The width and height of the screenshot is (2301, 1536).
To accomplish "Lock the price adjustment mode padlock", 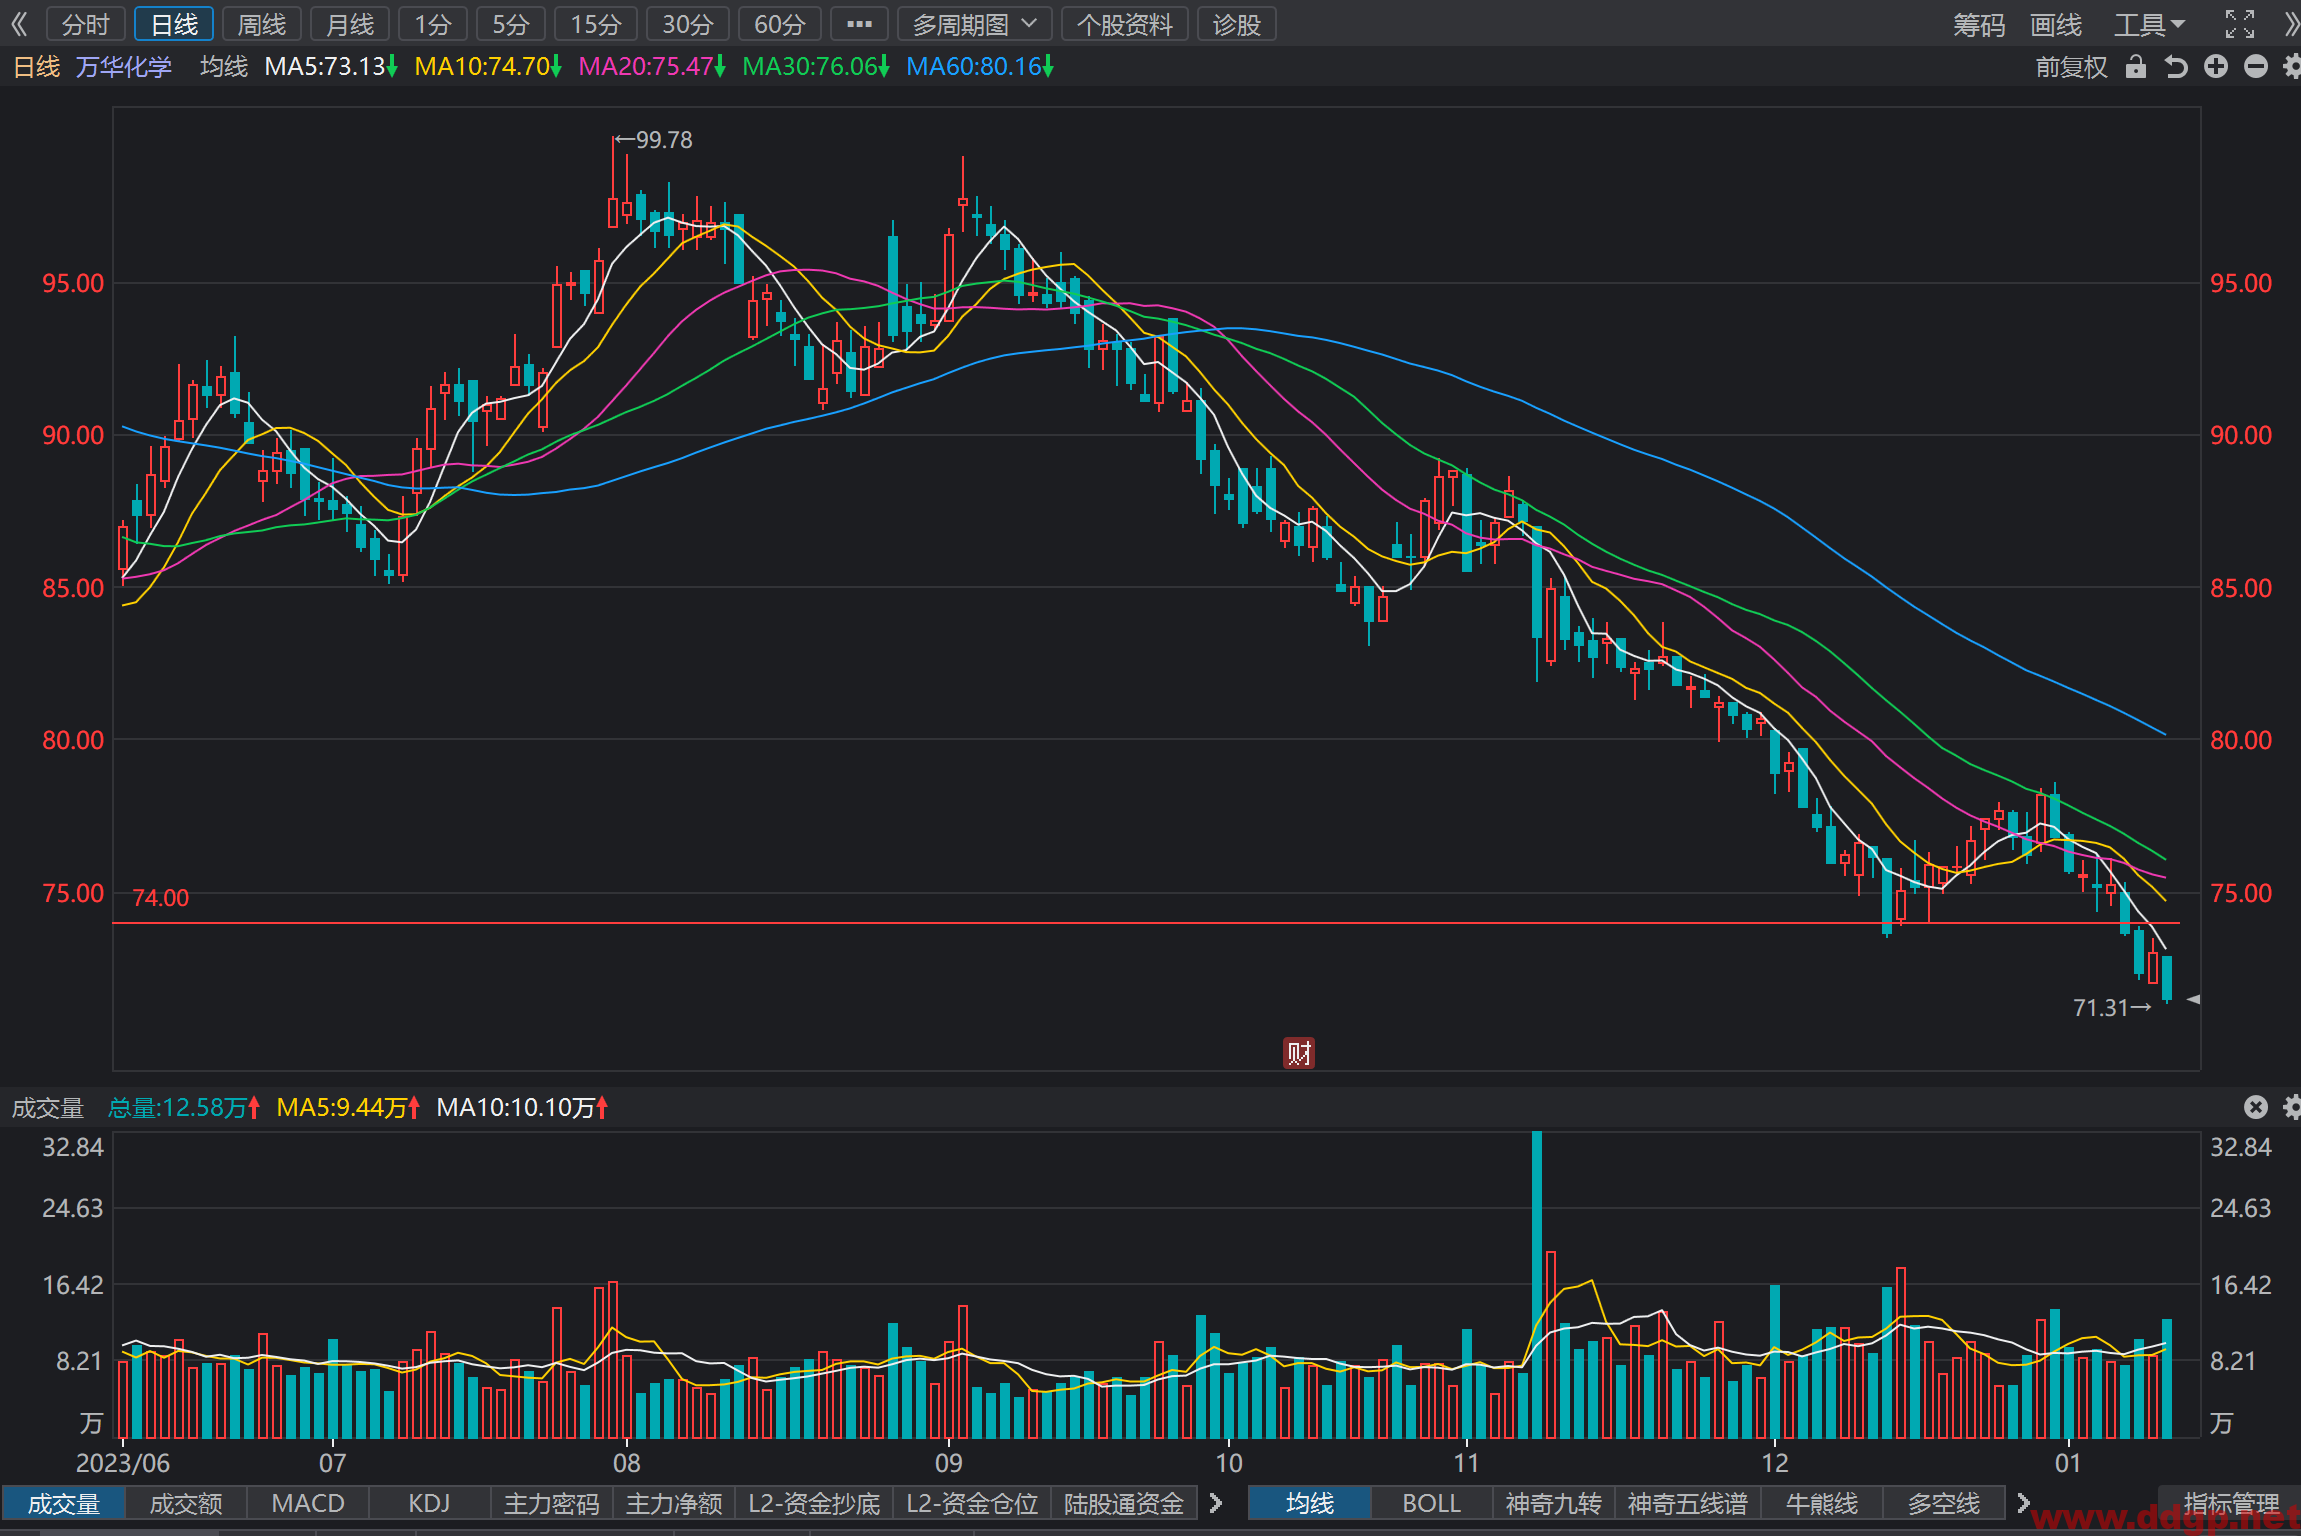I will (2135, 67).
